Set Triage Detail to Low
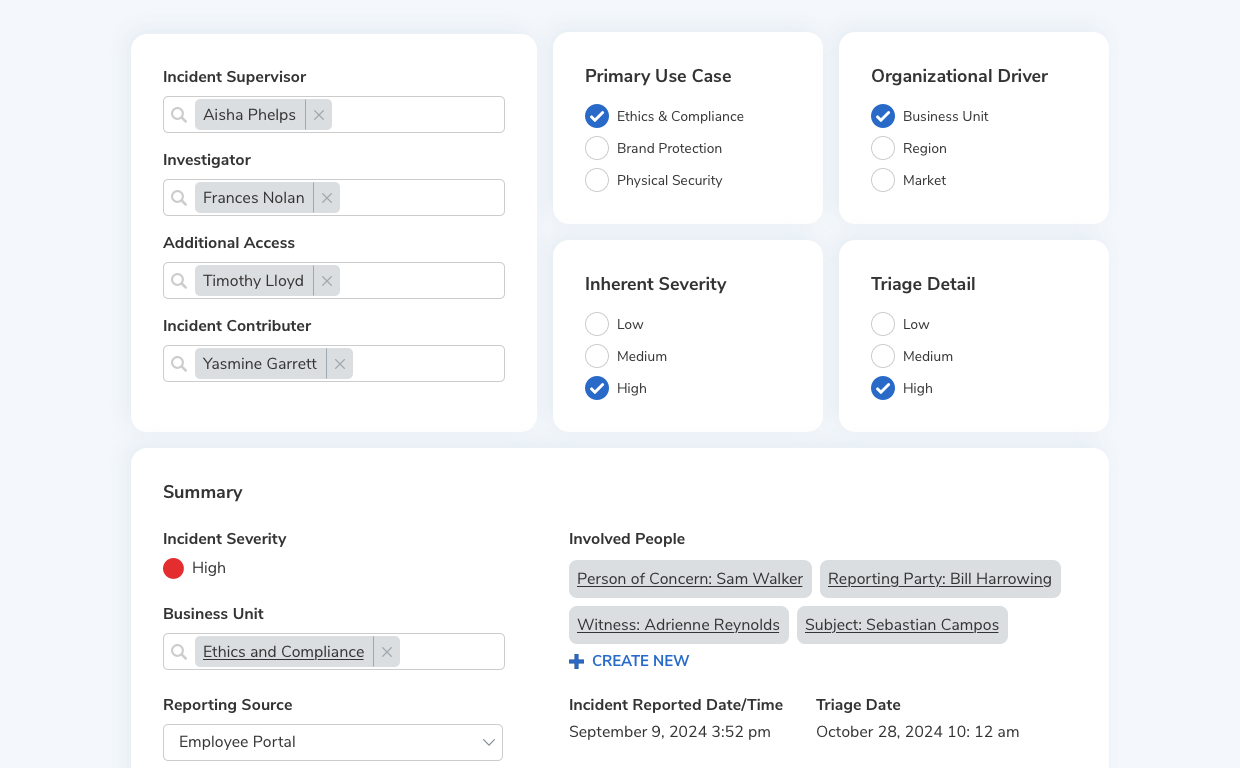Screen dimensions: 1240x768 (x=883, y=324)
